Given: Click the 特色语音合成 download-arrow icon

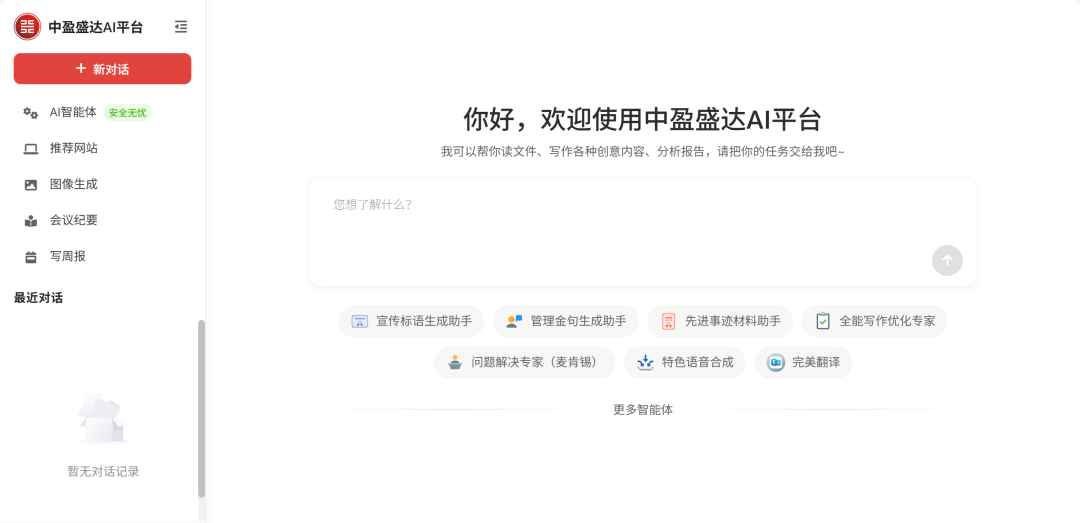Looking at the screenshot, I should pos(645,362).
